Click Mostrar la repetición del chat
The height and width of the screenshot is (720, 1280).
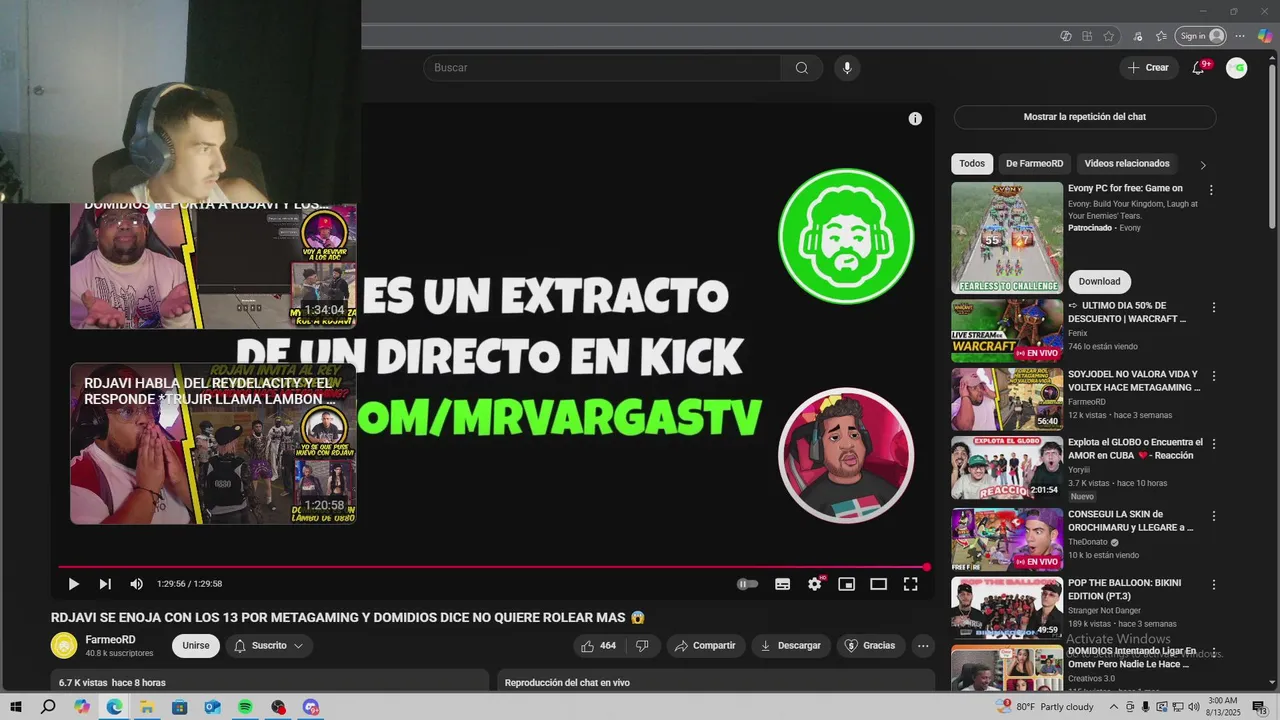1085,117
